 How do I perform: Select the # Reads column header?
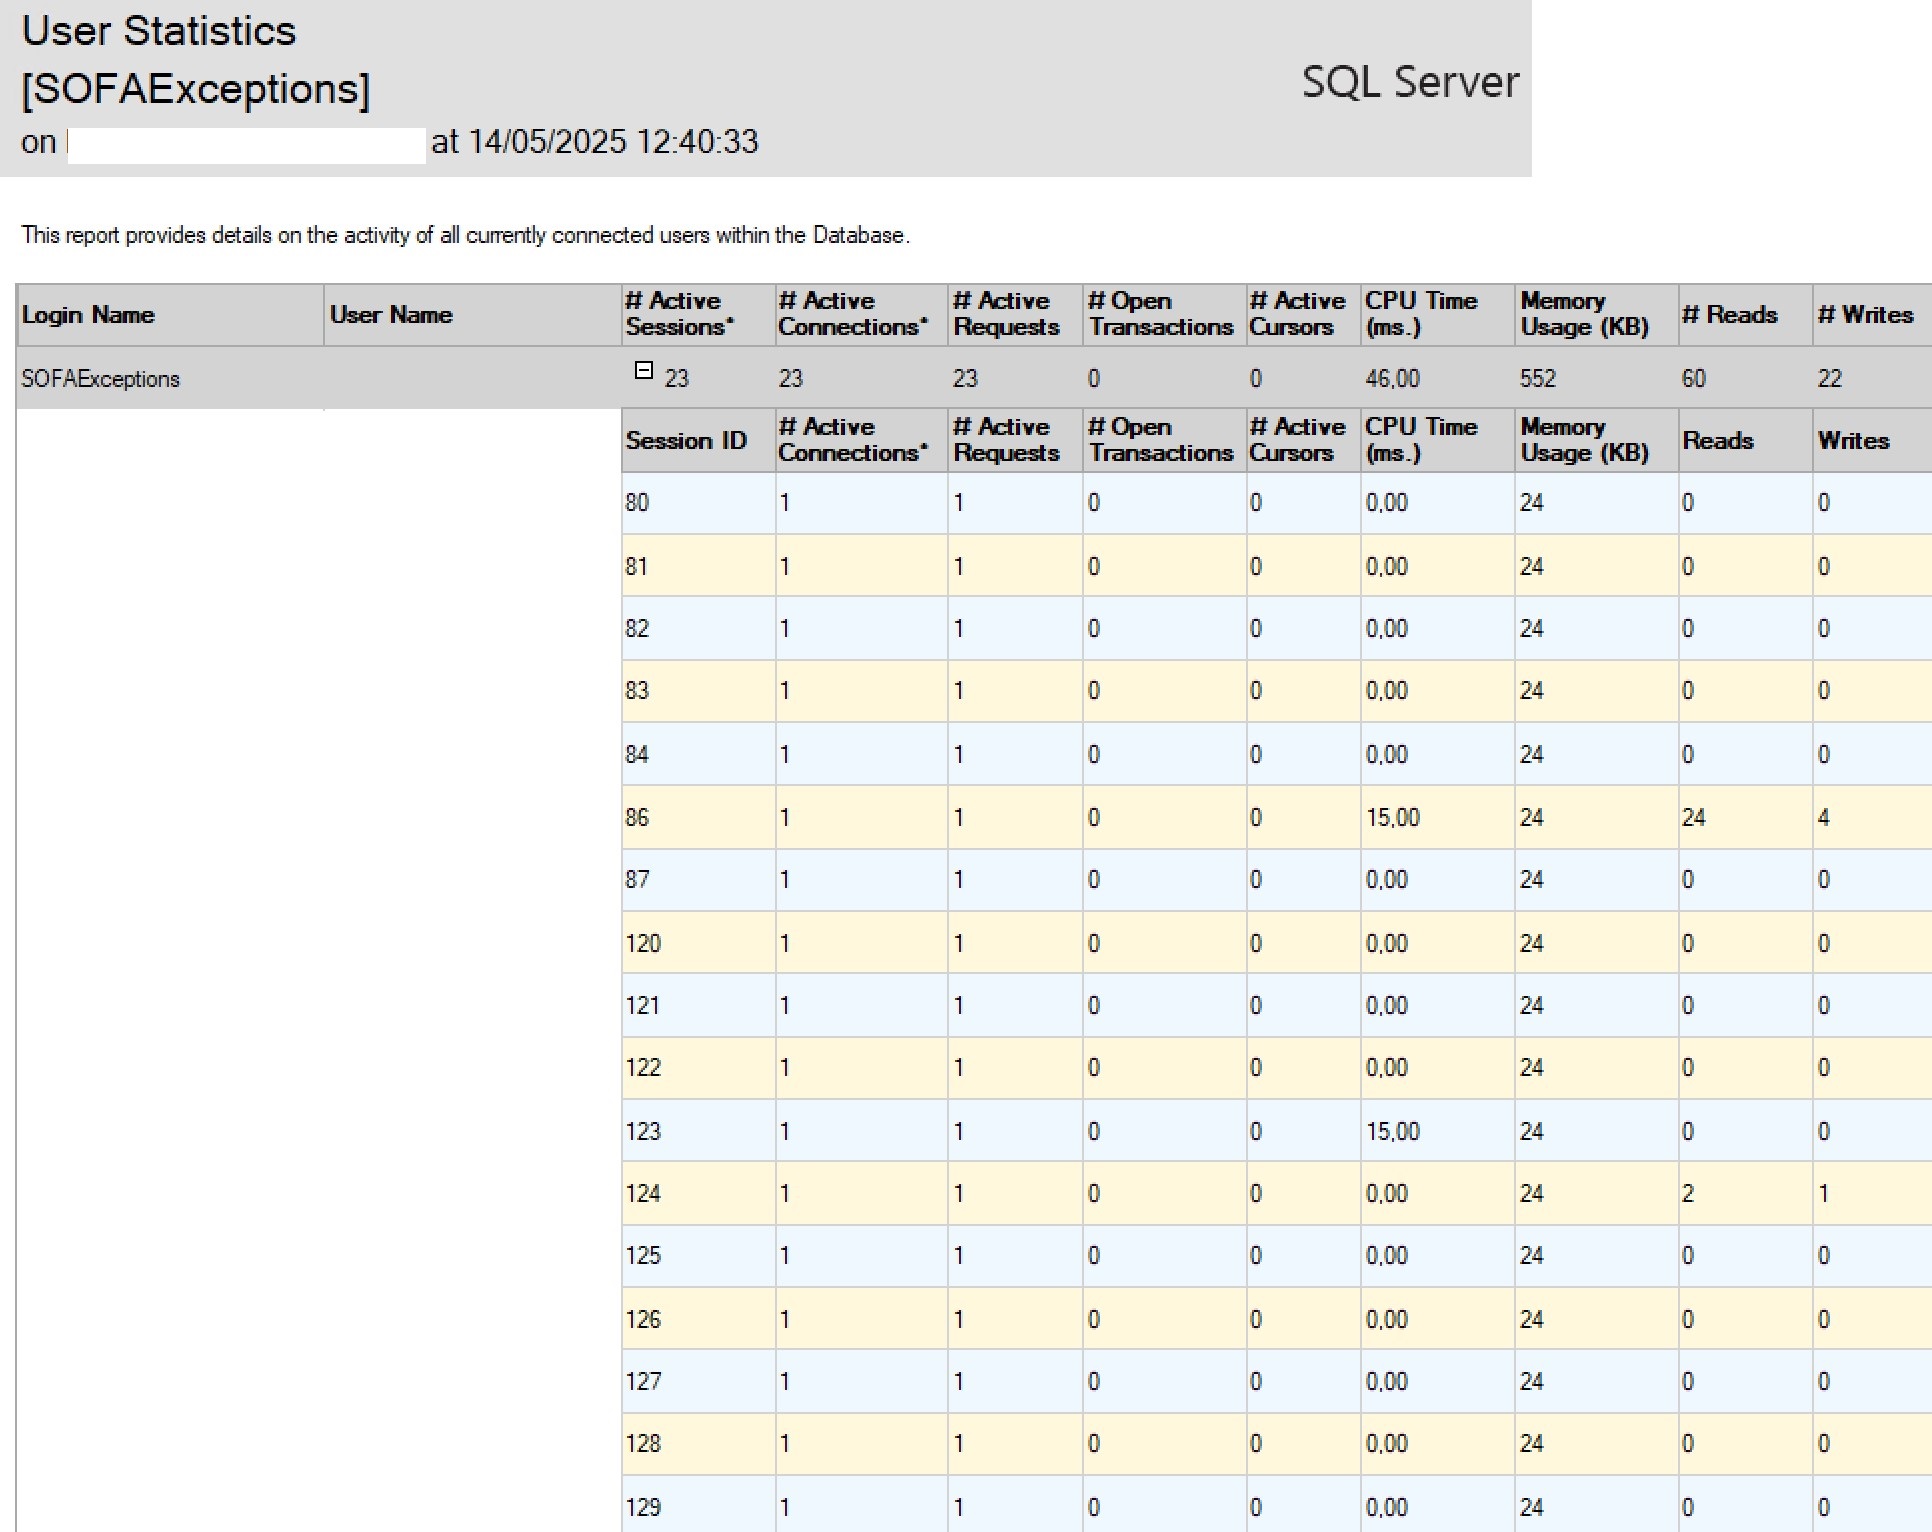pyautogui.click(x=1729, y=315)
